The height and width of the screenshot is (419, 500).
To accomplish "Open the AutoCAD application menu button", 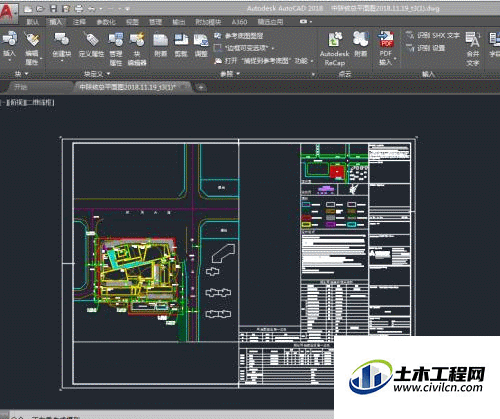I will point(8,13).
